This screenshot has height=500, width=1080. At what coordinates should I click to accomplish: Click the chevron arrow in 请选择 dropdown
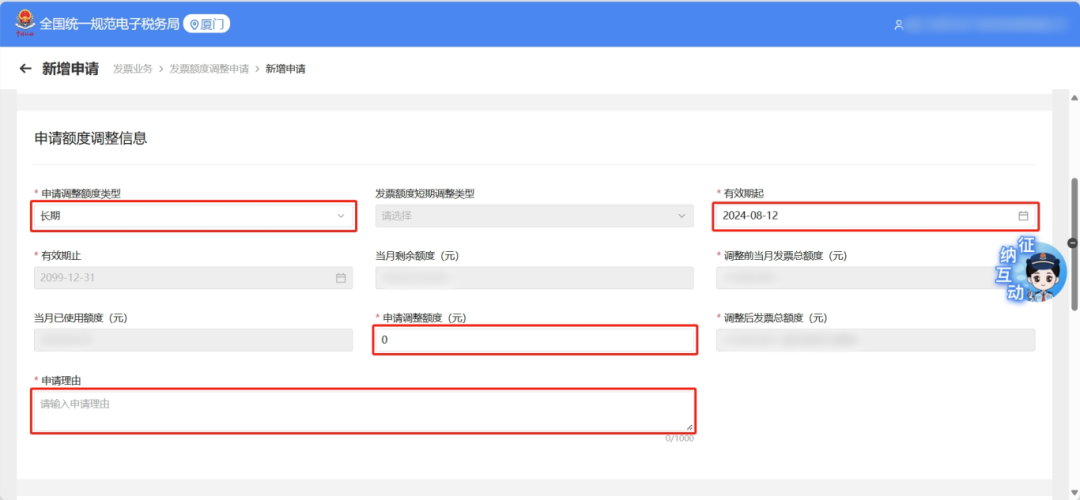(682, 216)
